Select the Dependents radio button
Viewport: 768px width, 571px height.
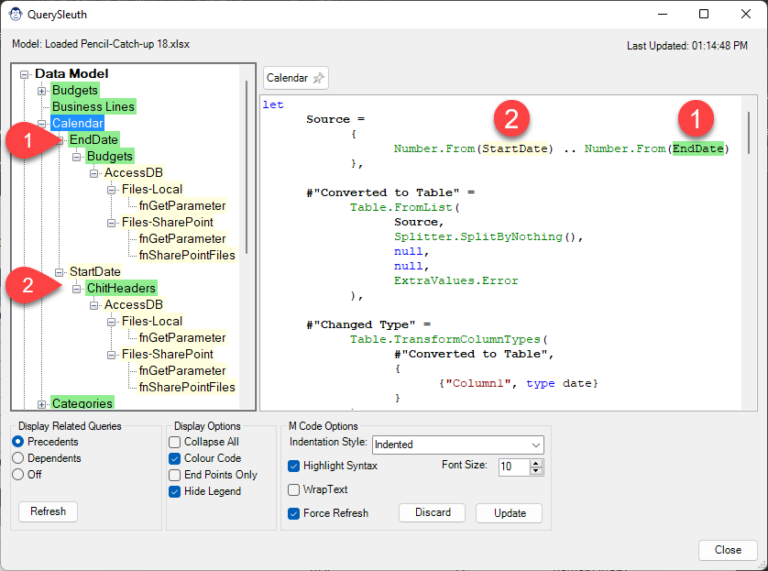[19, 458]
